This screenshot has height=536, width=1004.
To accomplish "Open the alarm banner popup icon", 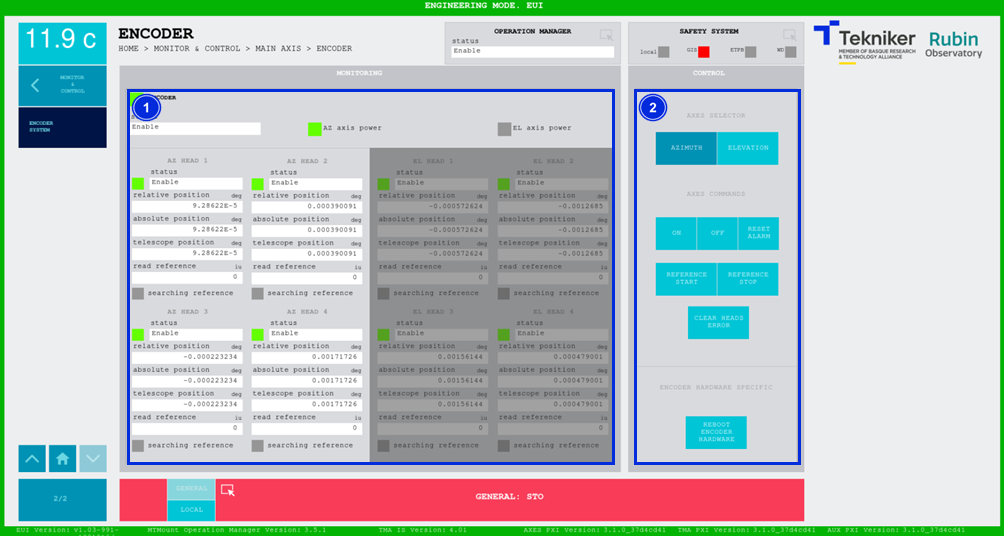I will (x=227, y=490).
